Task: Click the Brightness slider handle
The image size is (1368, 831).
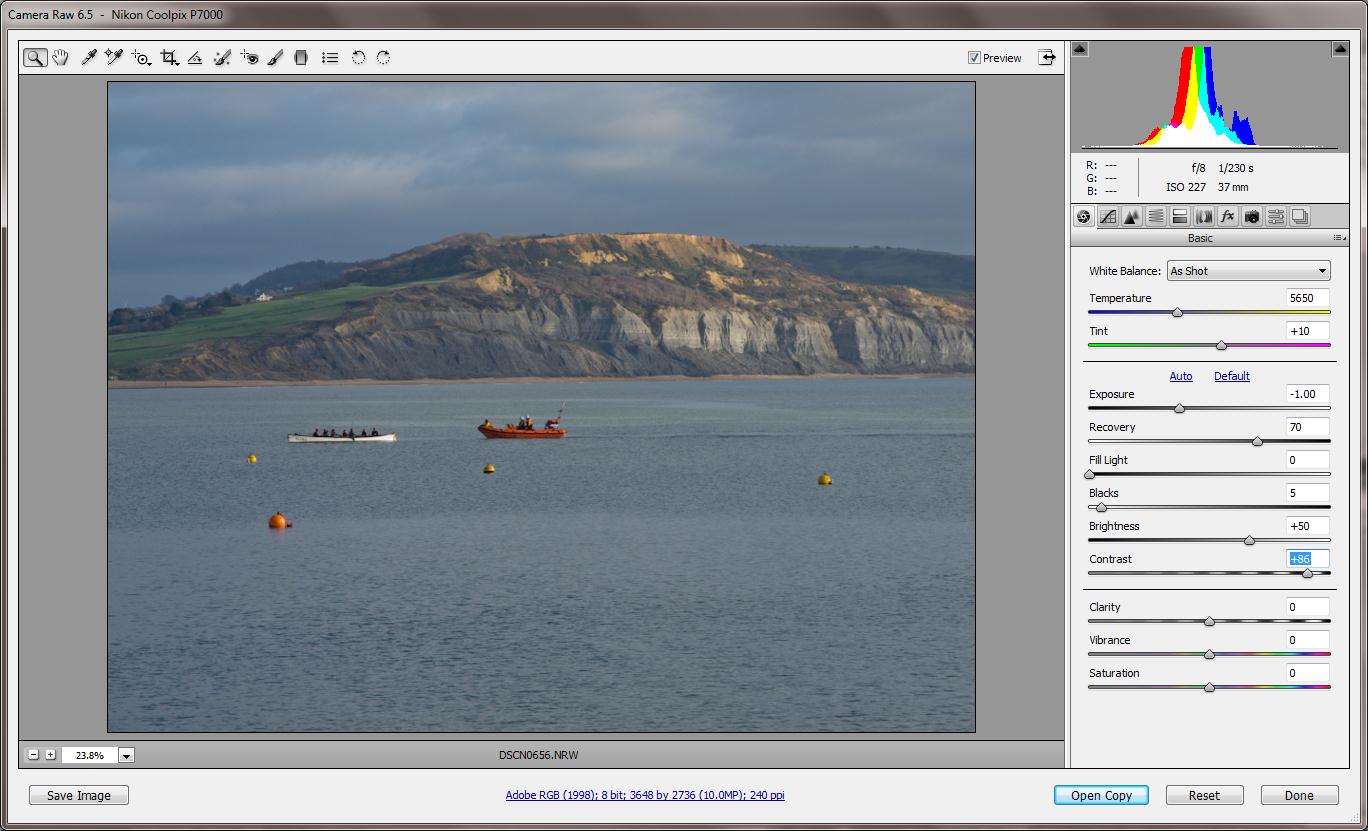Action: [x=1249, y=541]
